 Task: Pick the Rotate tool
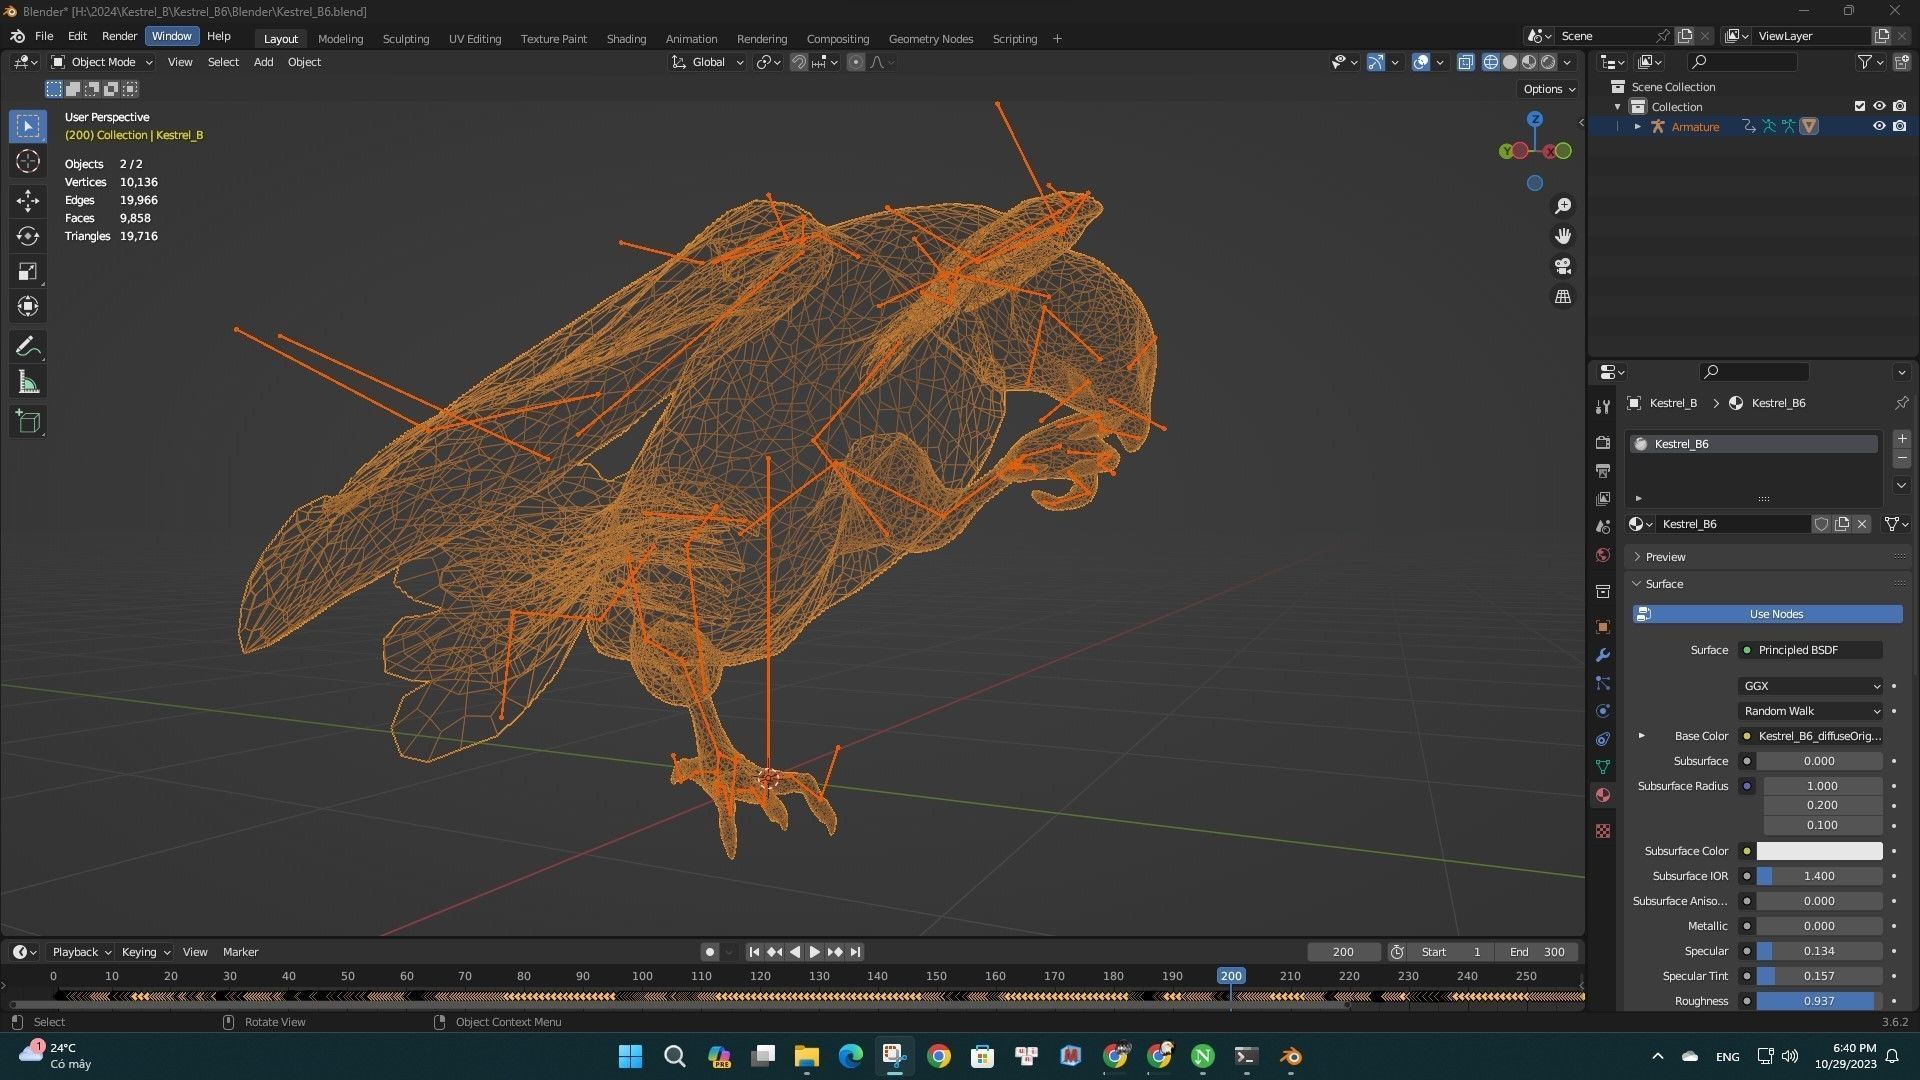pos(28,236)
